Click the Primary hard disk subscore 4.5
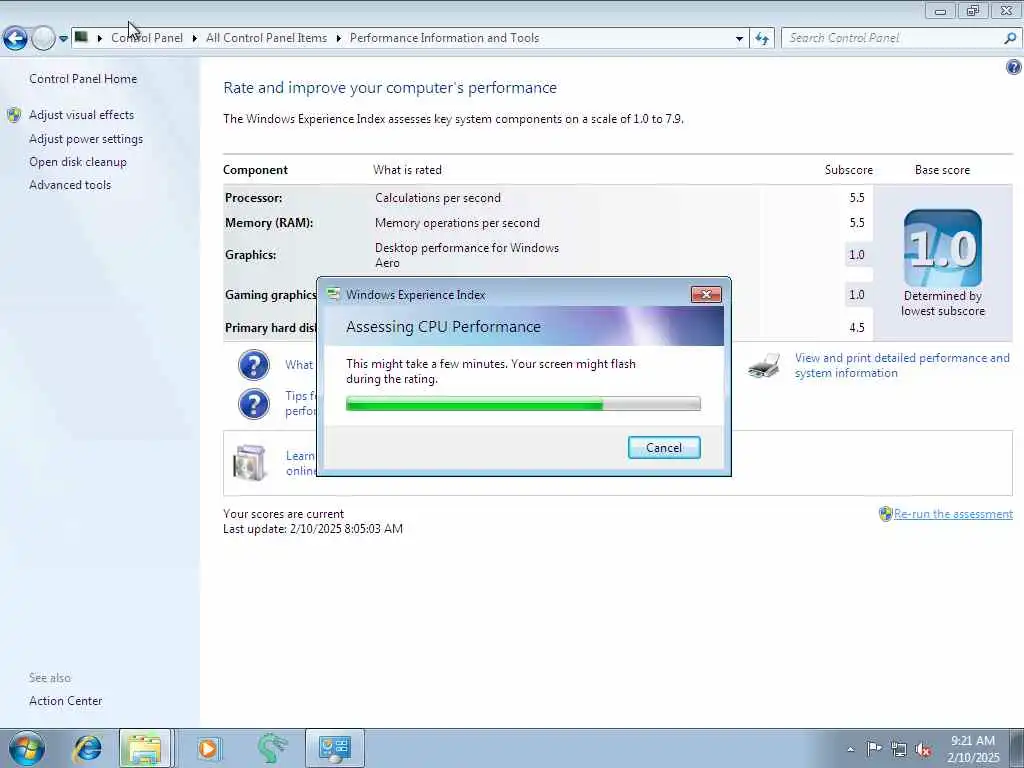Viewport: 1024px width, 768px height. [x=857, y=328]
